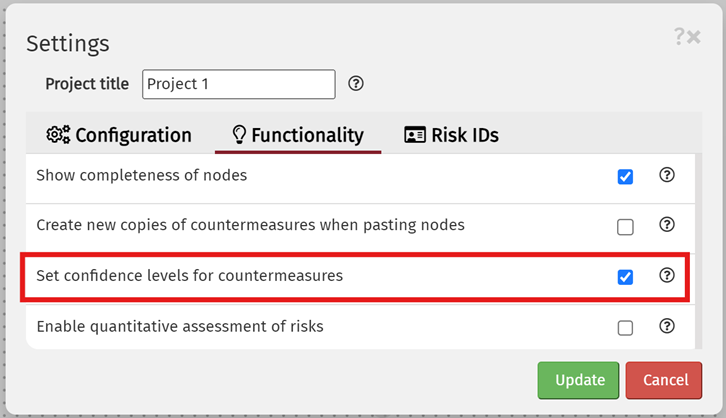Image resolution: width=726 pixels, height=418 pixels.
Task: Click help icon for quantitative assessment row
Action: pos(667,326)
